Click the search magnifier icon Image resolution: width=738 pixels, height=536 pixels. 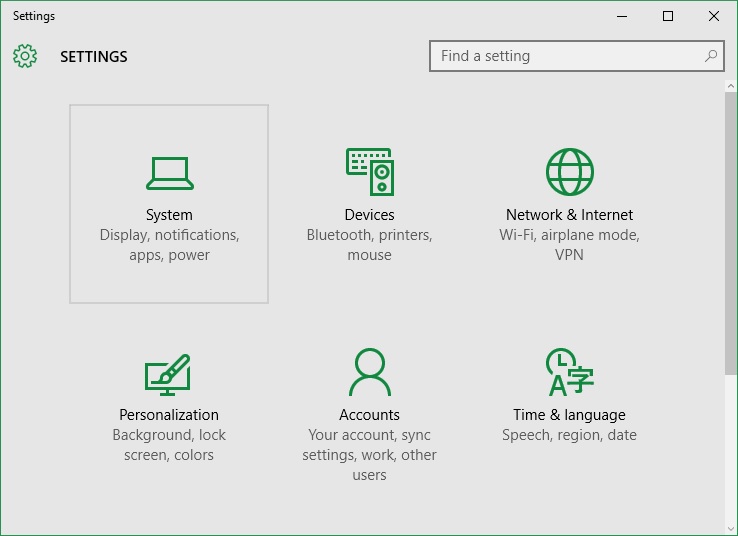(x=711, y=56)
